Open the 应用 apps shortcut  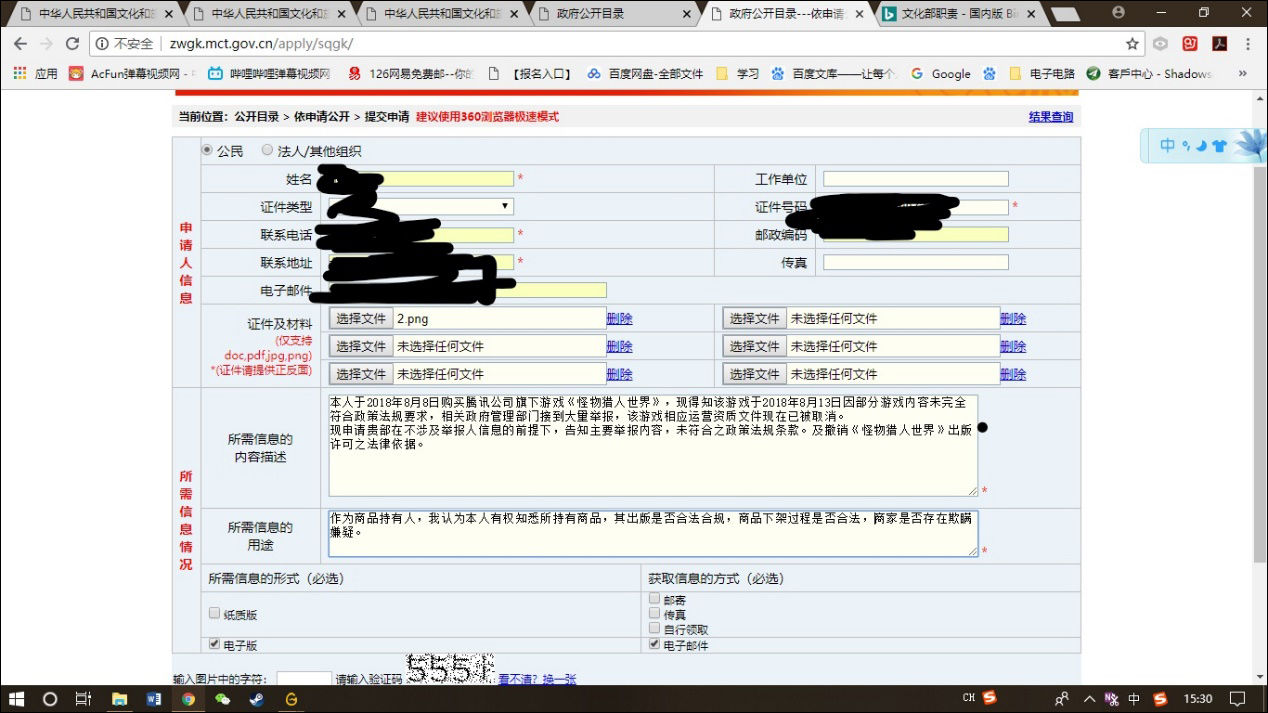coord(35,74)
